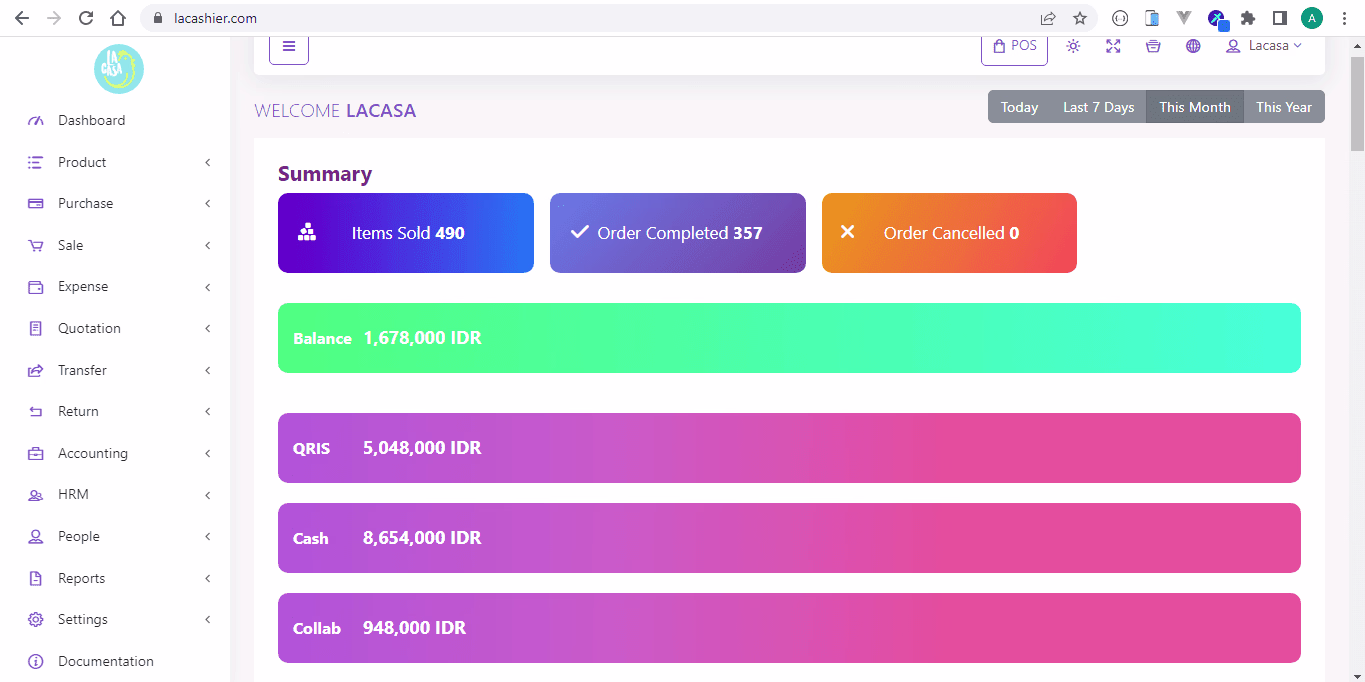Select the Today filter tab

tap(1019, 107)
